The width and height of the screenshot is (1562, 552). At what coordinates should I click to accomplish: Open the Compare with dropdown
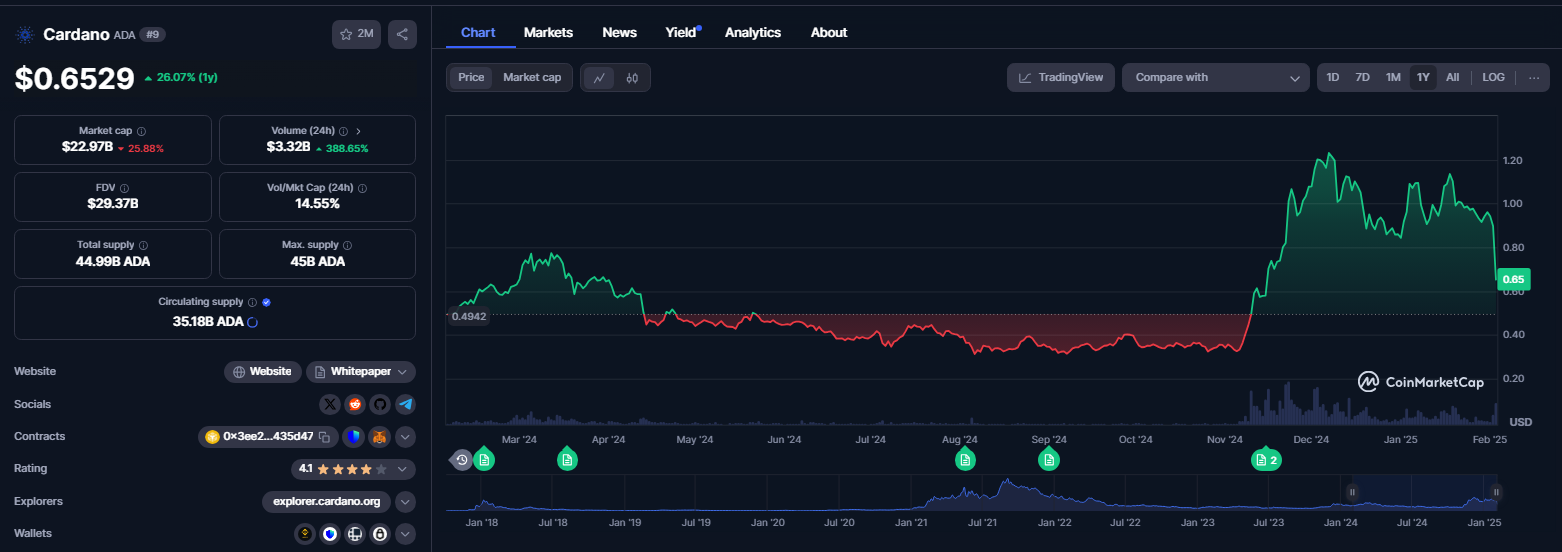click(1215, 78)
